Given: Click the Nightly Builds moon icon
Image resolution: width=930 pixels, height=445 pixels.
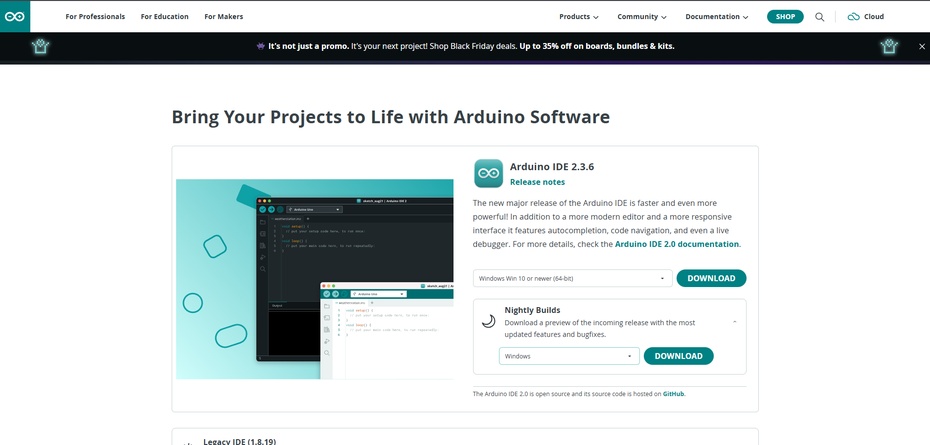Looking at the screenshot, I should [488, 321].
